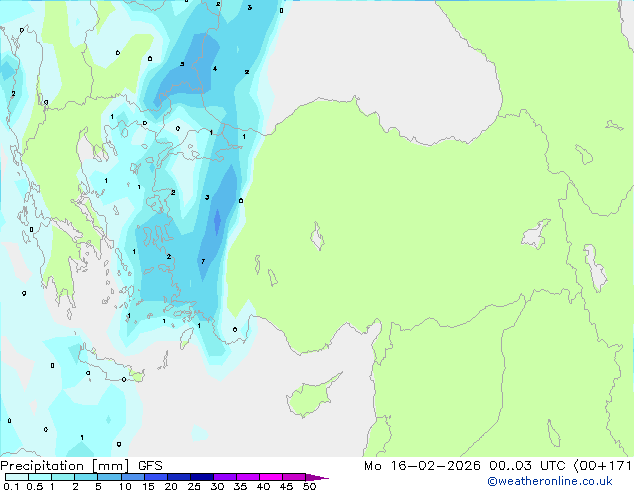
Task: Select the 2–5 mm legend color swatch
Action: 86,477
